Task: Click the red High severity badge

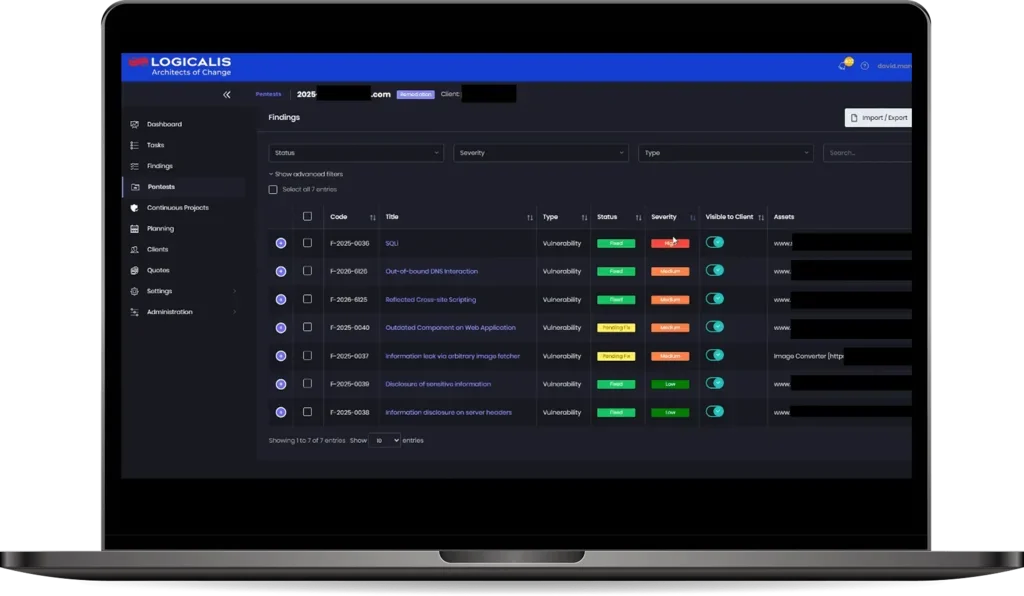Action: (x=670, y=243)
